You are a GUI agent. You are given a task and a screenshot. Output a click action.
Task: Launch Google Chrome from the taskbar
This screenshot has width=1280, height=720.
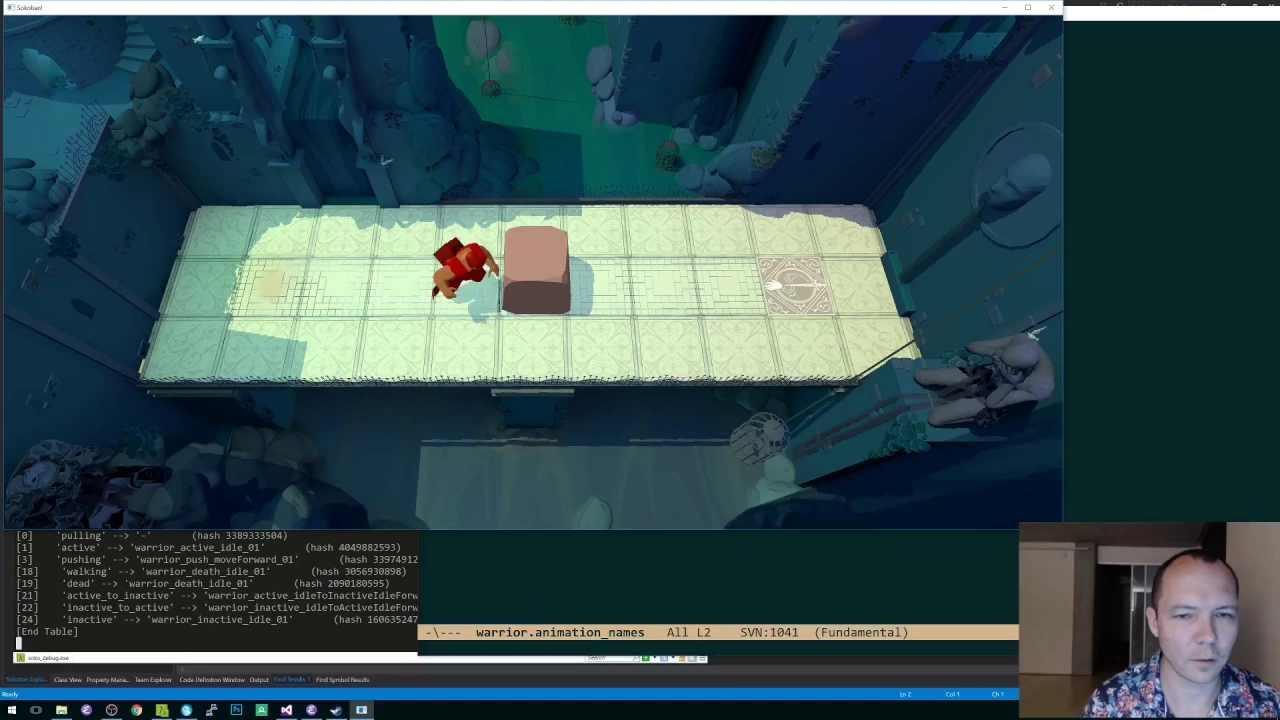136,710
